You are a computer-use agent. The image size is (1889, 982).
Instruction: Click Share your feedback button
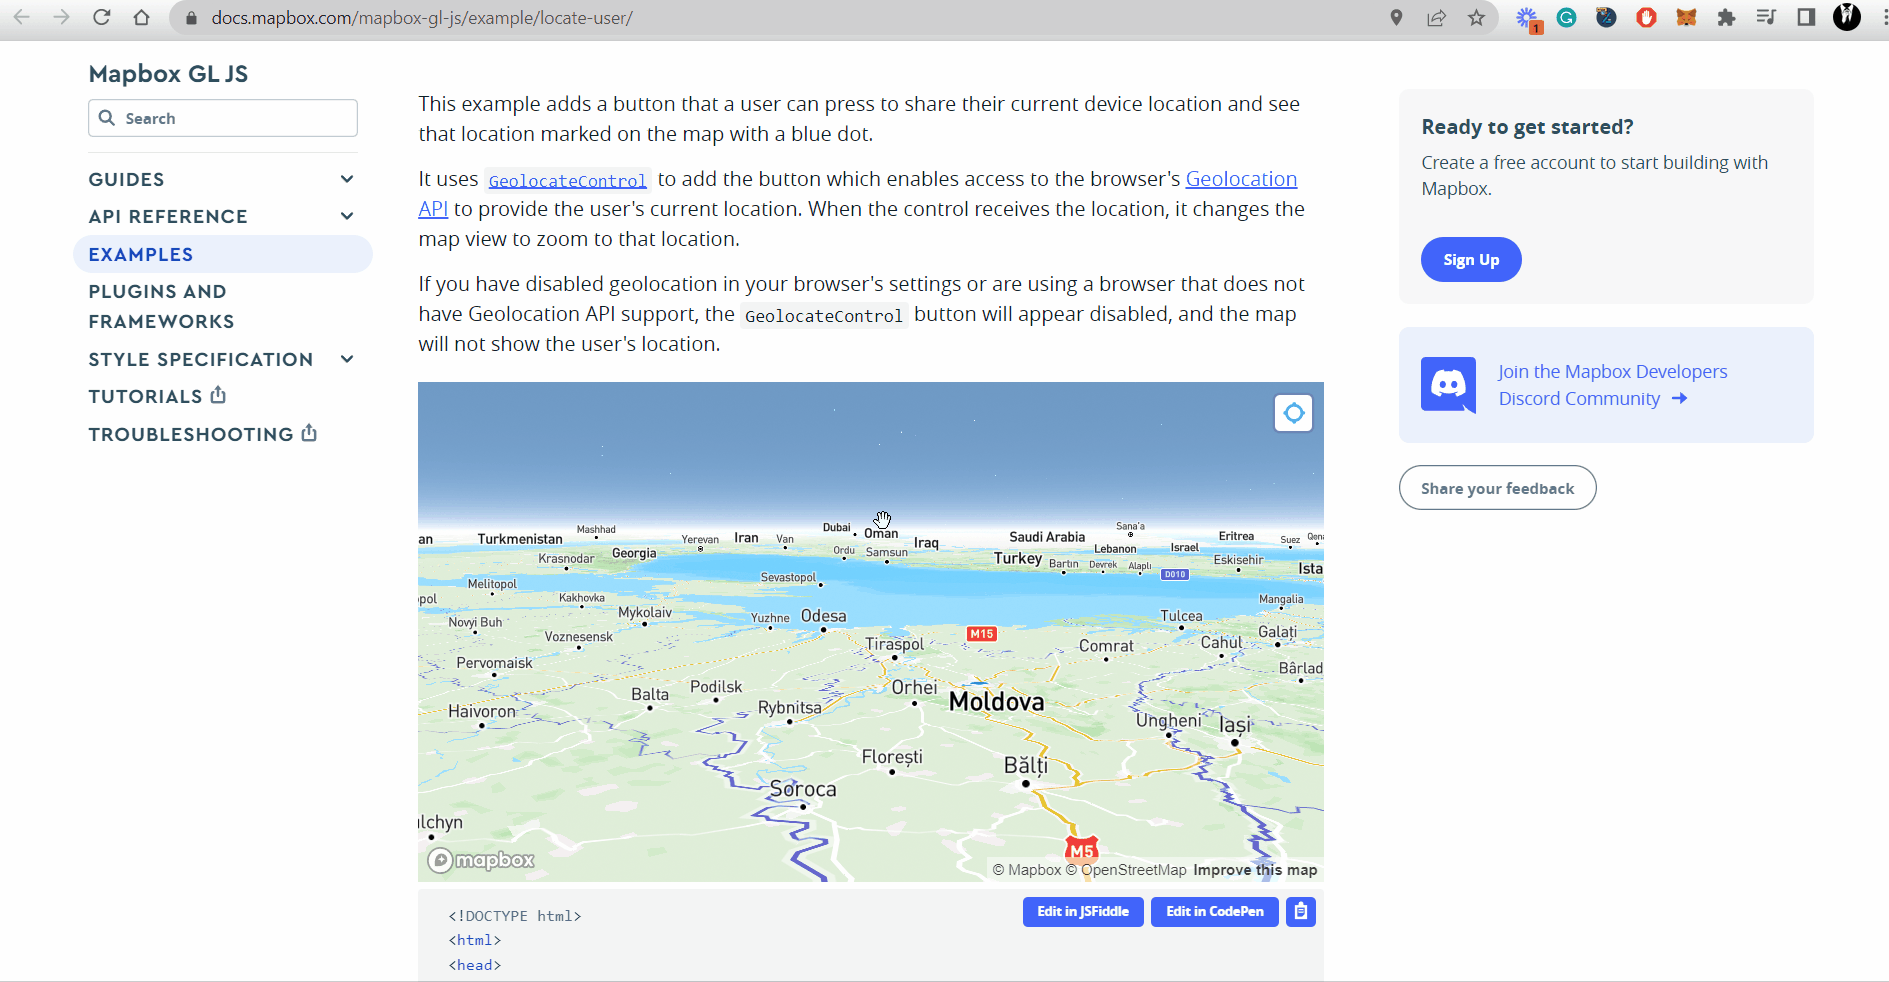point(1497,488)
